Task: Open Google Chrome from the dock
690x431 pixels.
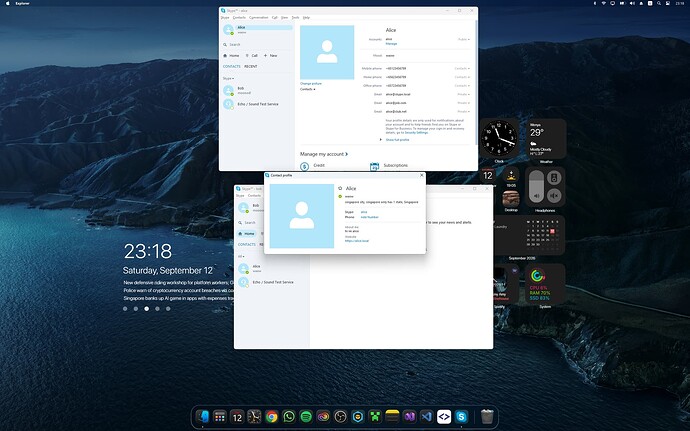Action: pyautogui.click(x=272, y=416)
